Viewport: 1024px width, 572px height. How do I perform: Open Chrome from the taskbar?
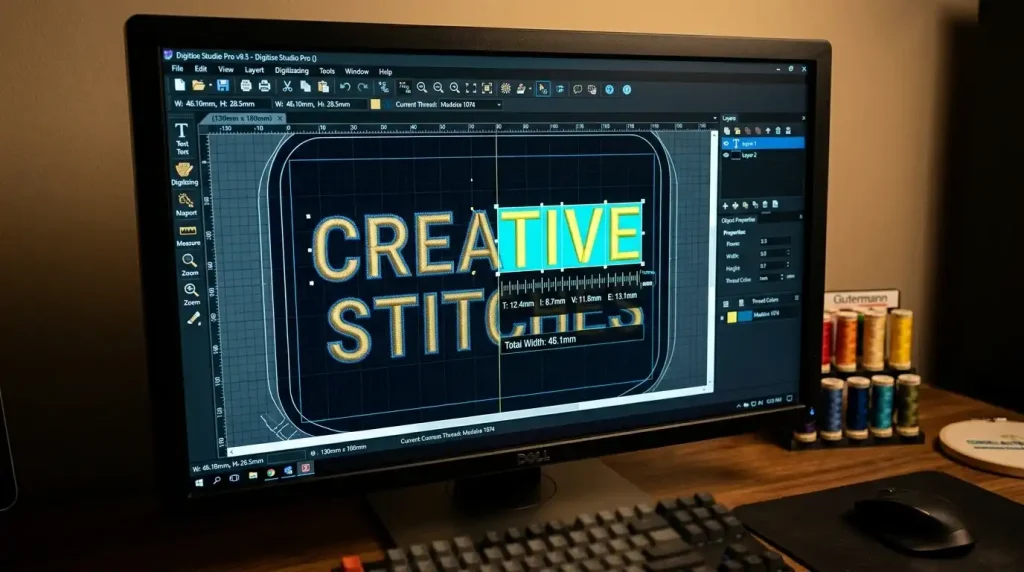coord(270,473)
